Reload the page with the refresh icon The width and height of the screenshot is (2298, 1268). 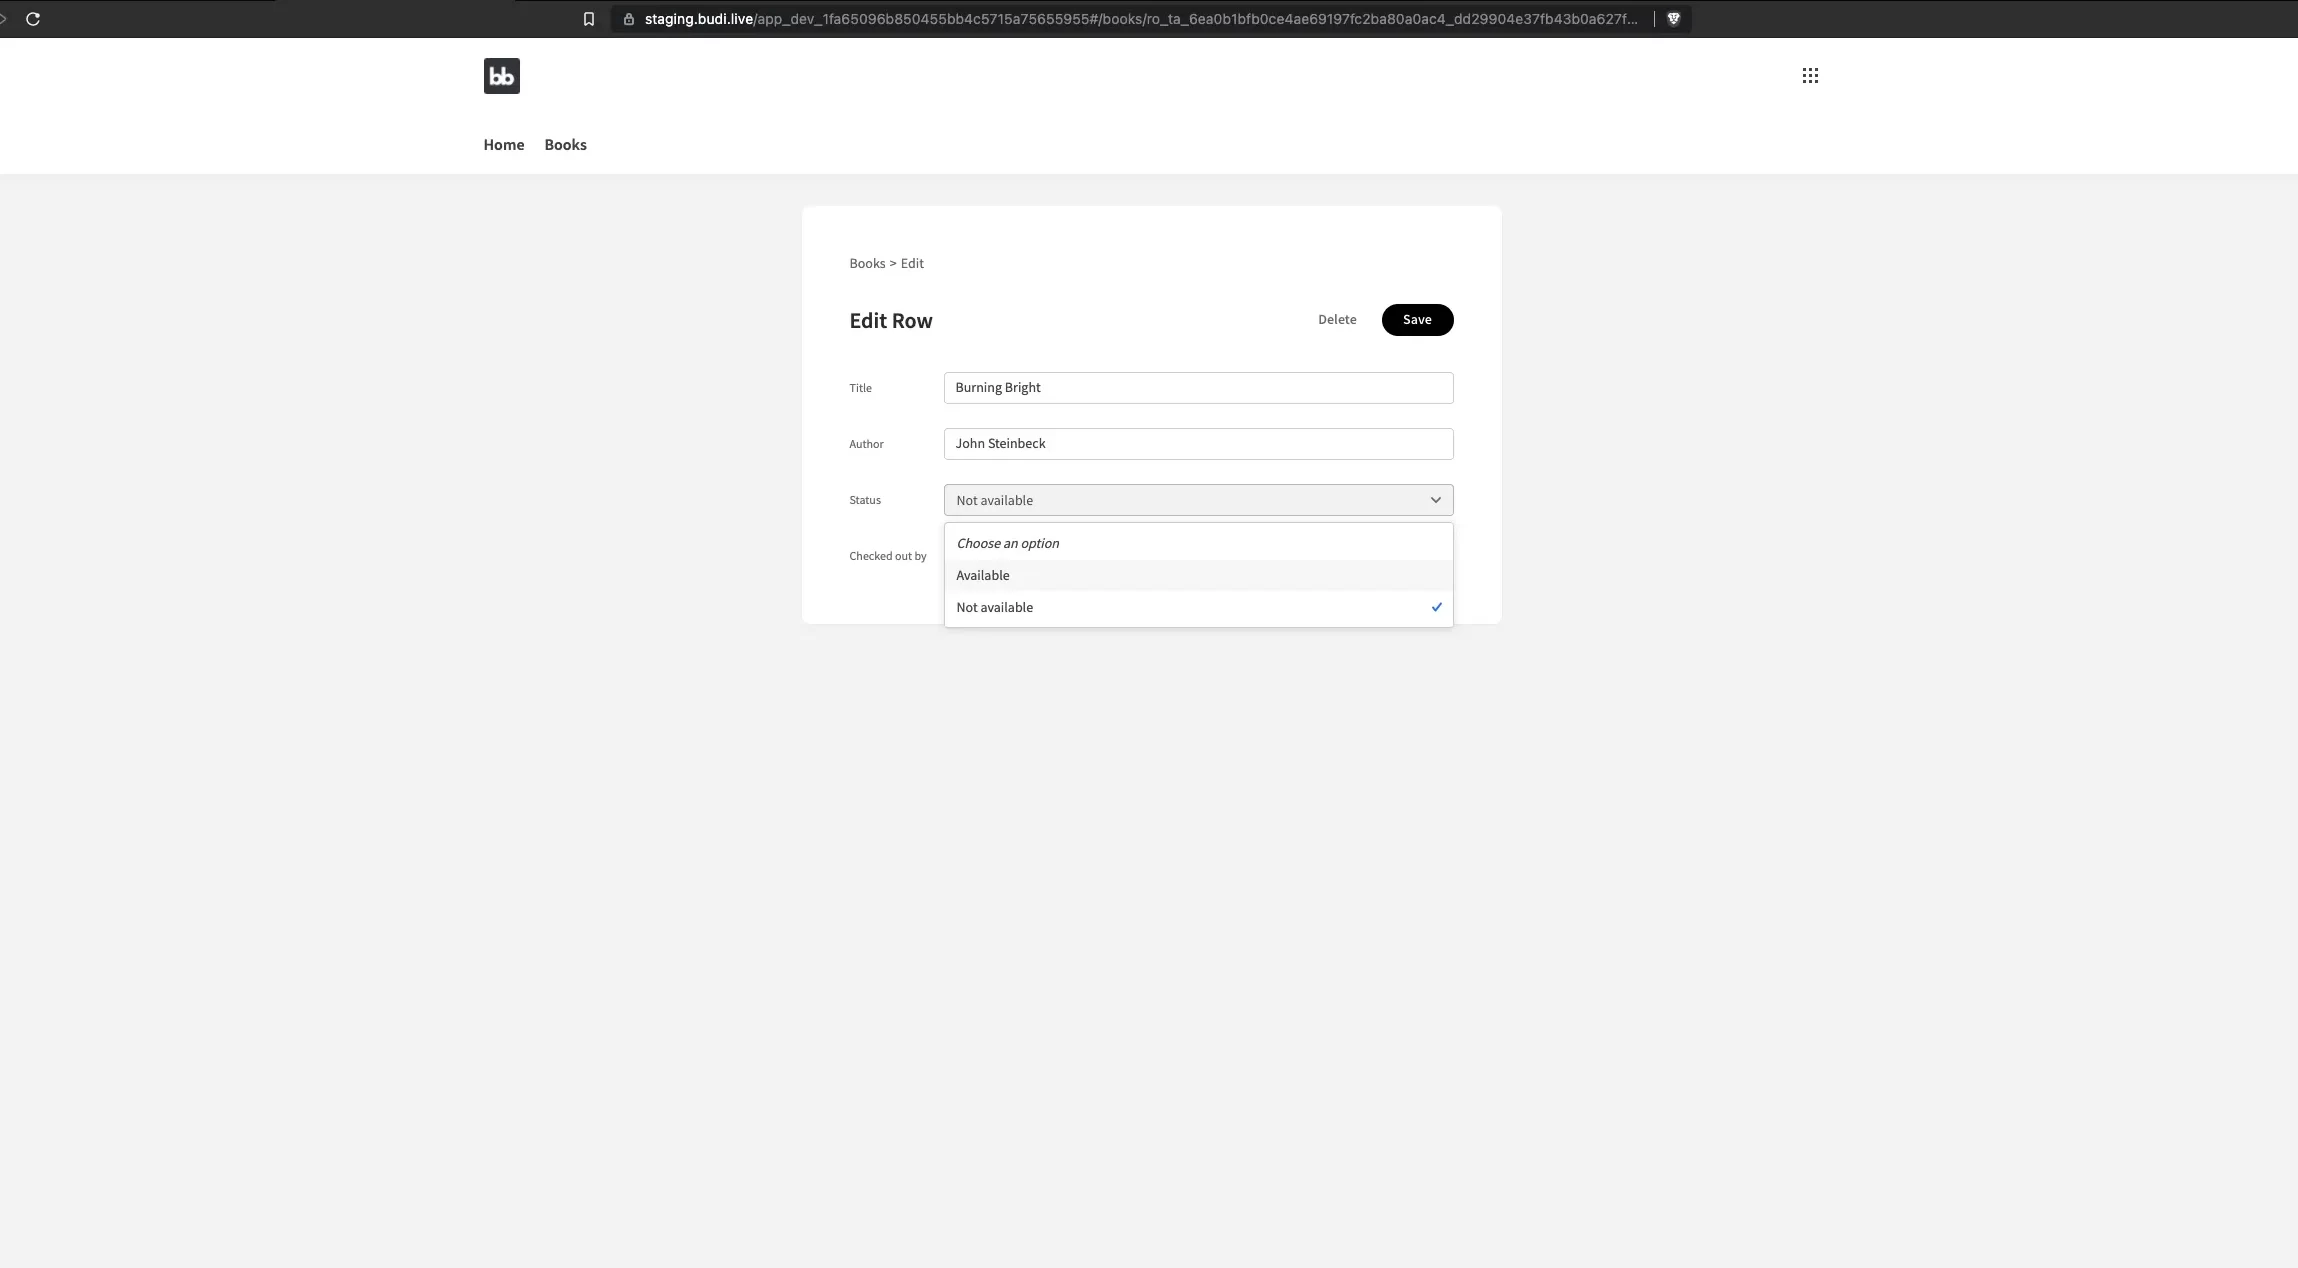point(33,19)
